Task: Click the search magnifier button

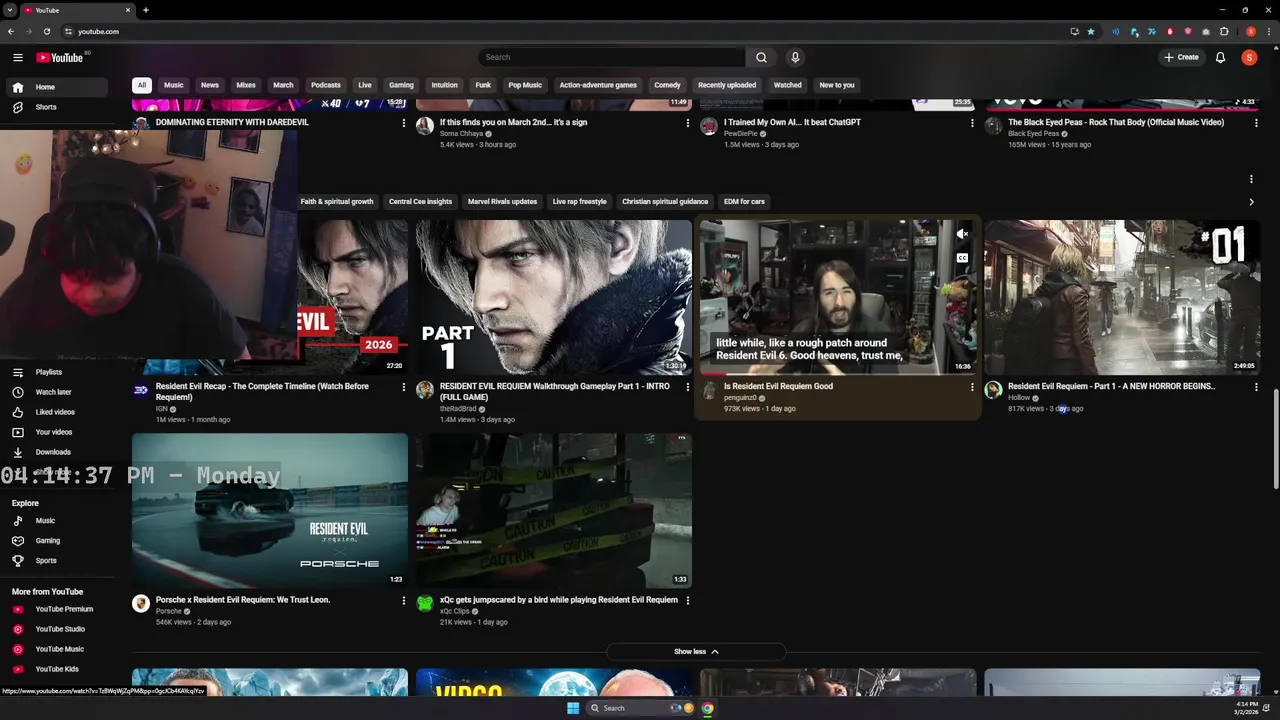Action: click(761, 57)
